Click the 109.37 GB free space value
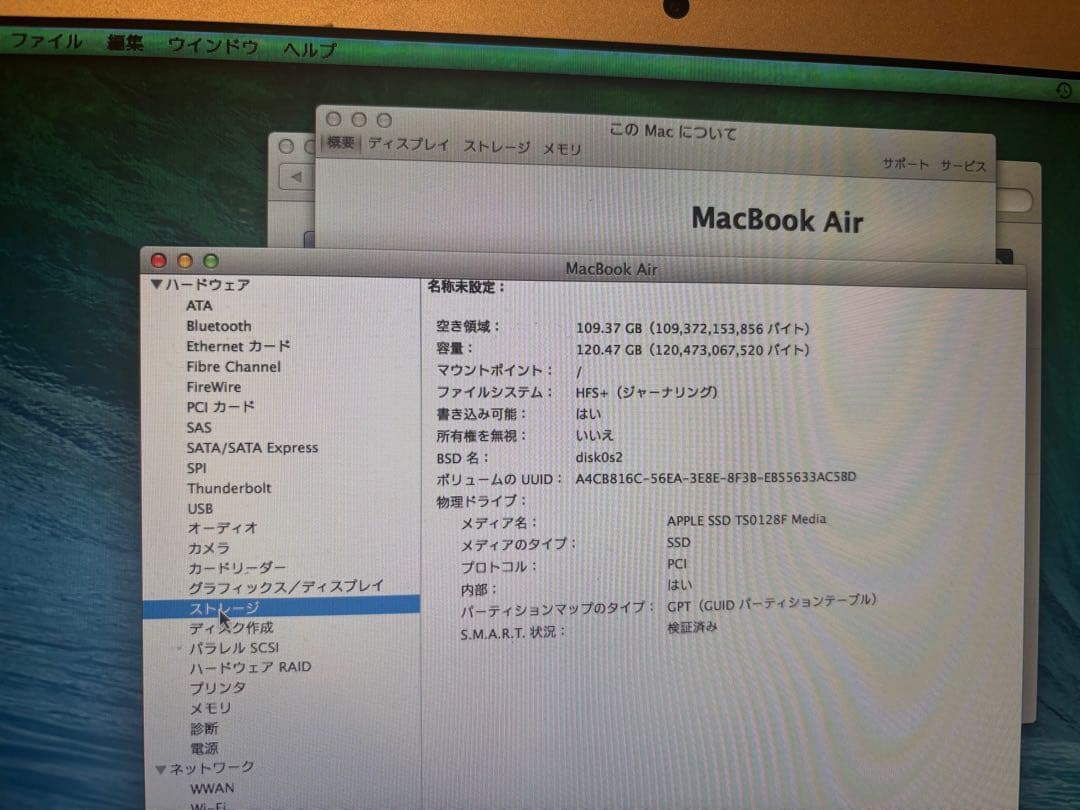Image resolution: width=1080 pixels, height=810 pixels. click(x=692, y=329)
